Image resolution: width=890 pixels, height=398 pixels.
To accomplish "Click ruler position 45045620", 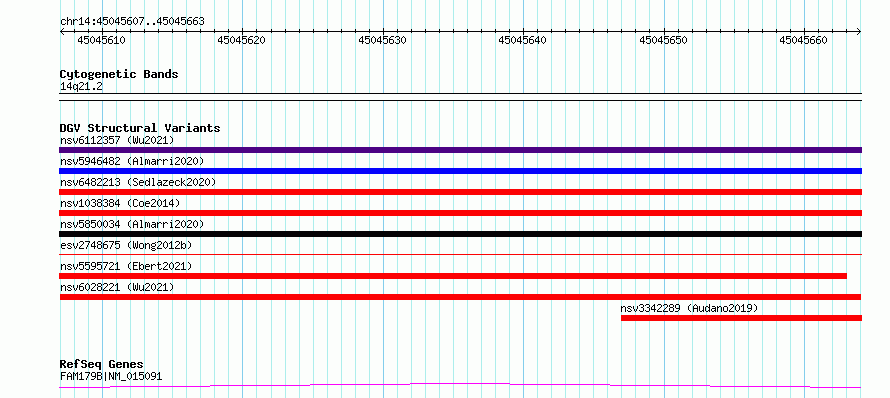I will pos(242,40).
